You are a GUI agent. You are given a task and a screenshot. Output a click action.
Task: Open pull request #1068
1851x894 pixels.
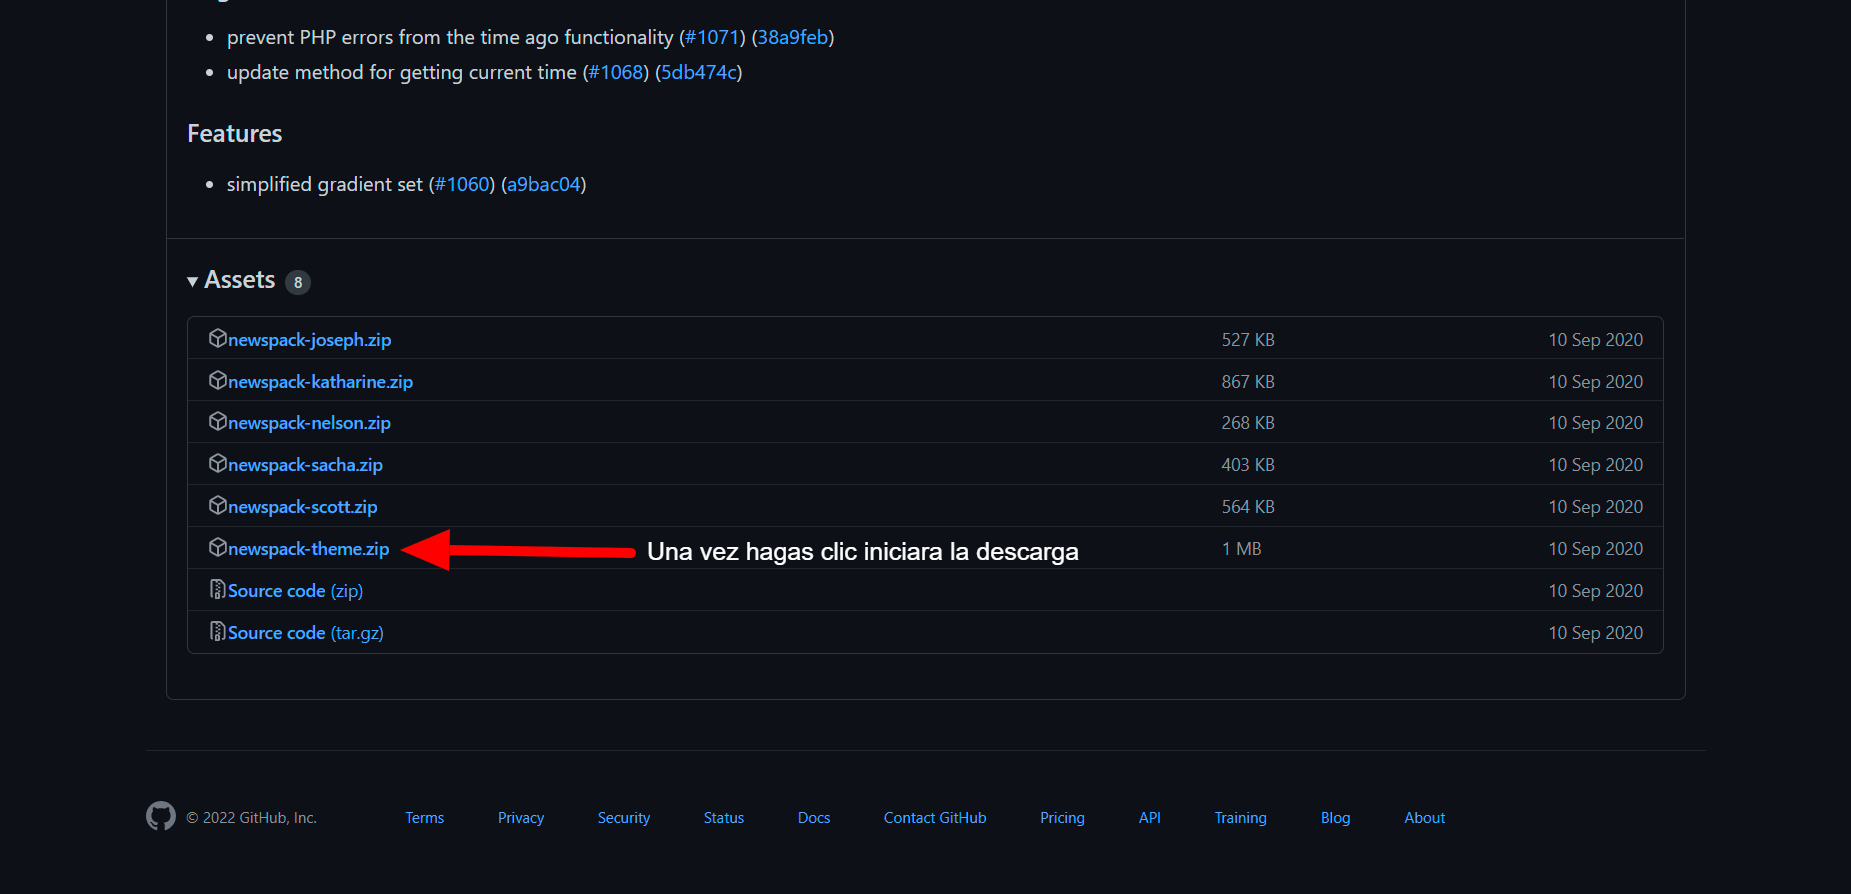616,72
